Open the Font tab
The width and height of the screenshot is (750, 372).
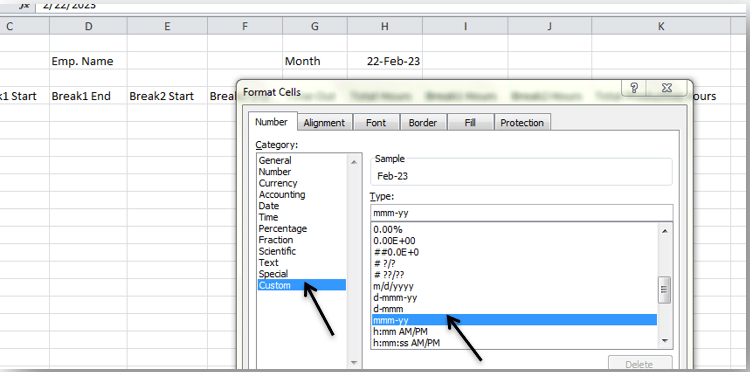point(375,122)
